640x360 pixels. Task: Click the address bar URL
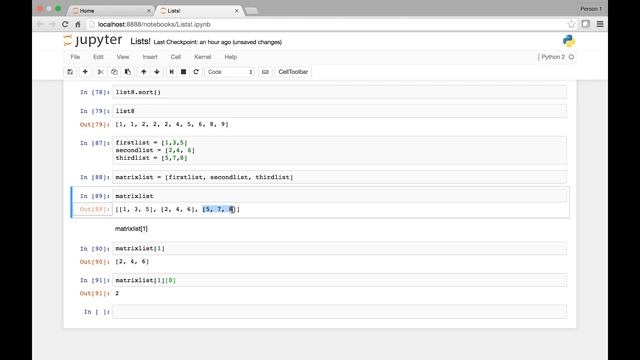tap(154, 24)
